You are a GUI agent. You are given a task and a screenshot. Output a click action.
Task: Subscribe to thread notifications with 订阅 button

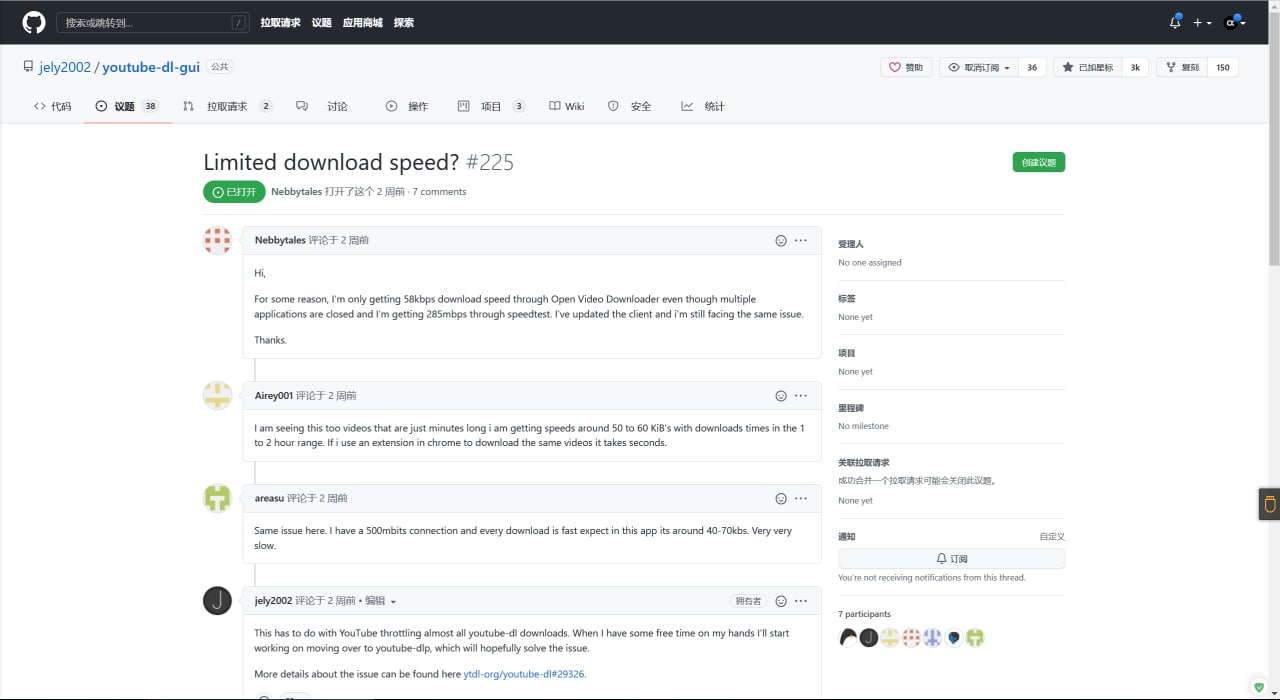point(951,559)
